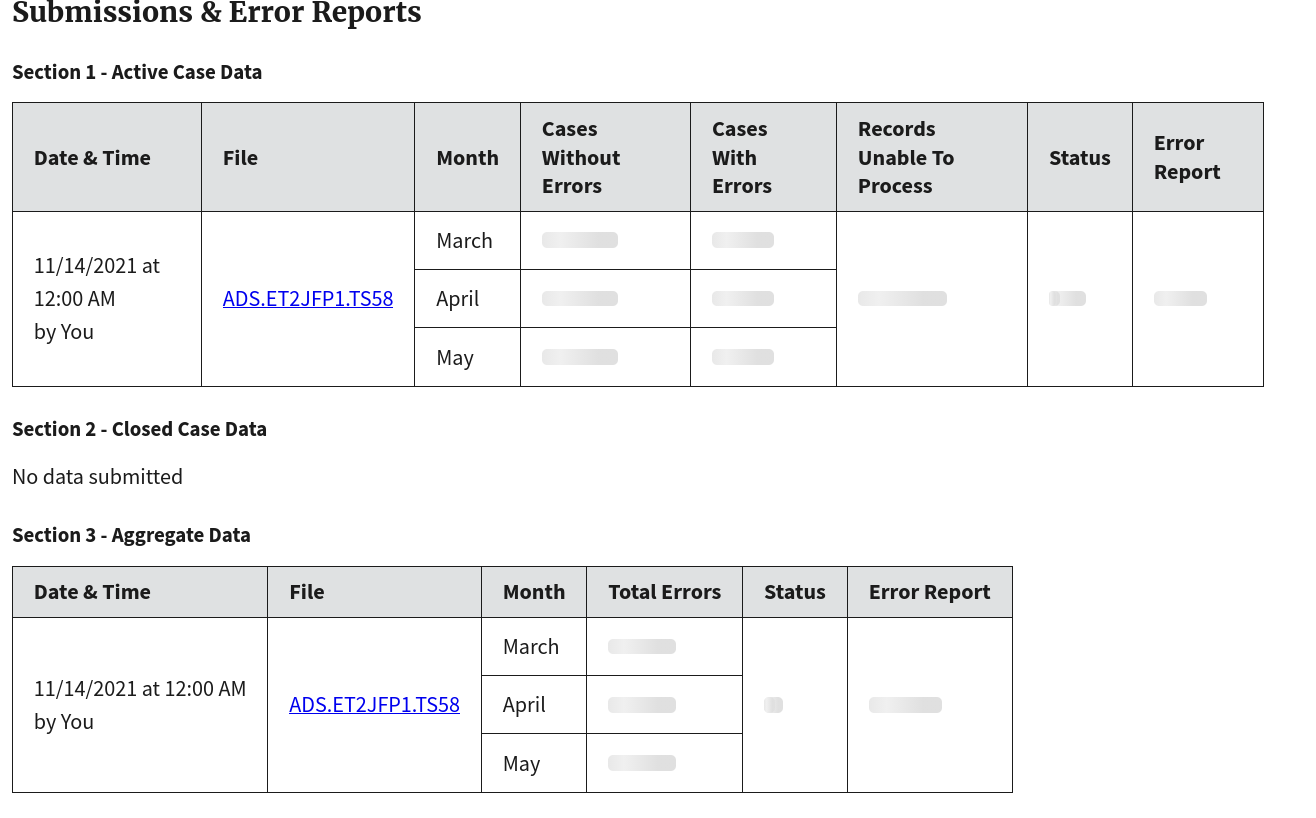Click the Submissions & Error Reports title

click(217, 13)
